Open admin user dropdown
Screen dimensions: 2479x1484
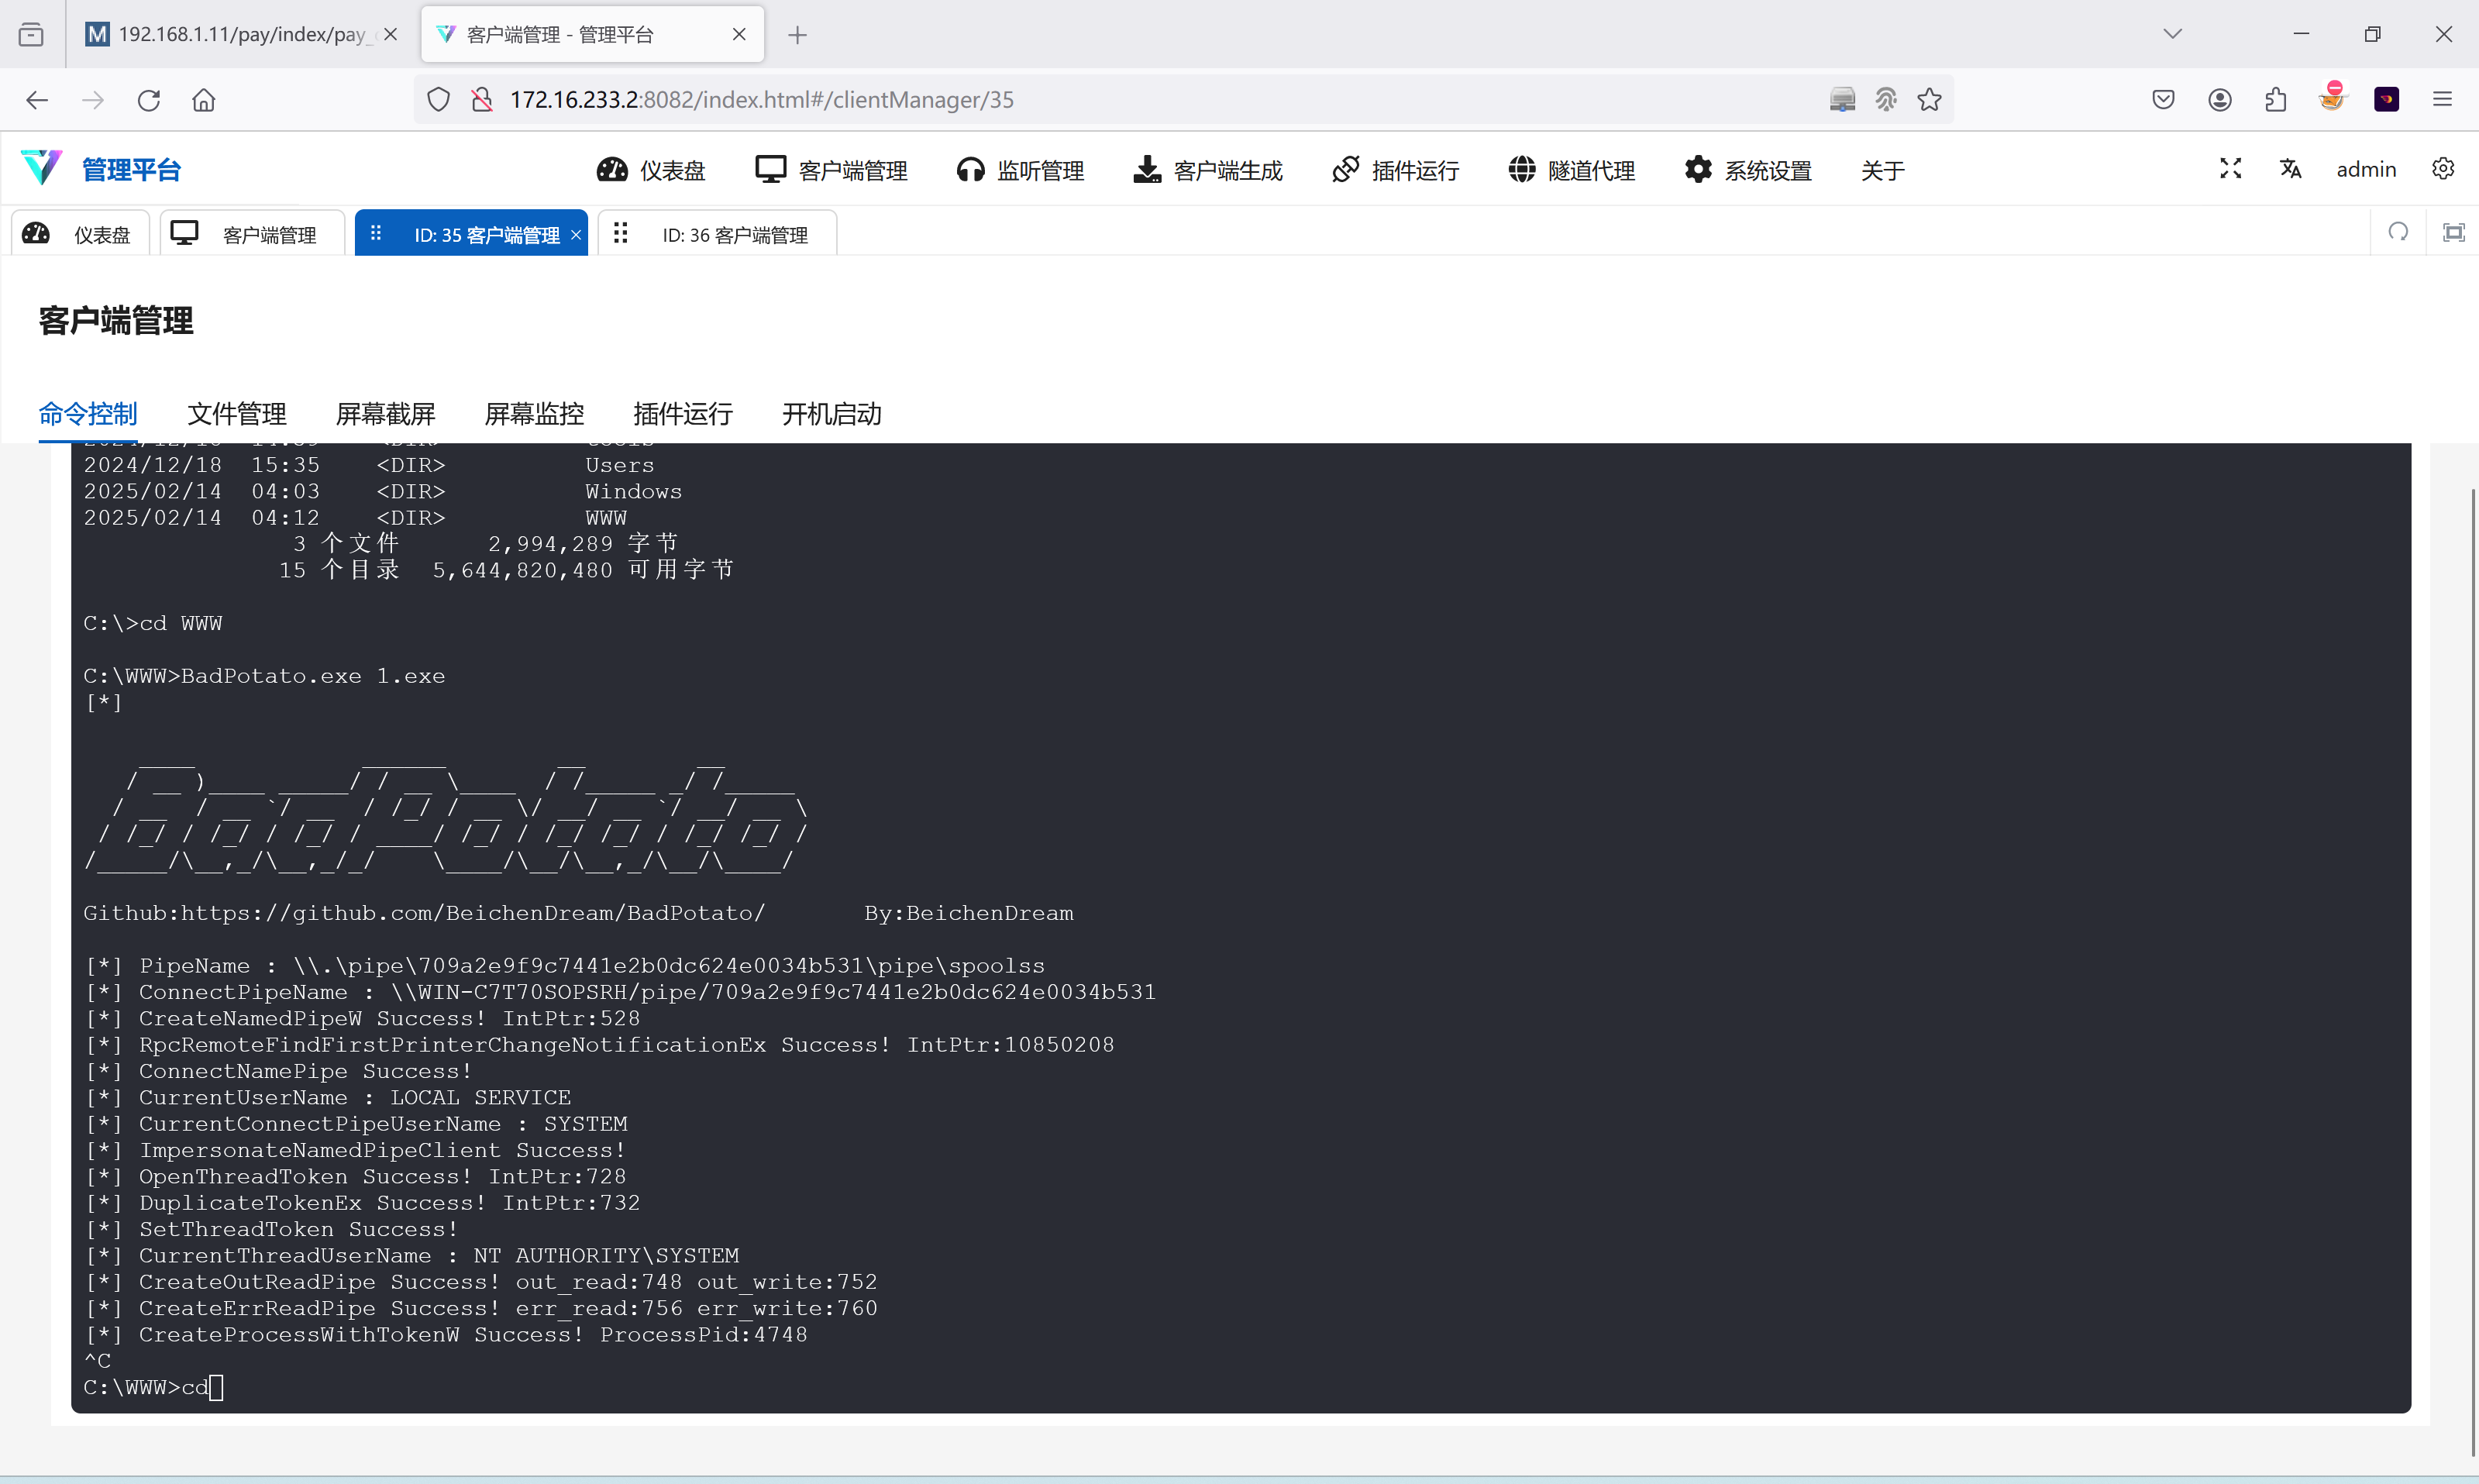tap(2365, 170)
